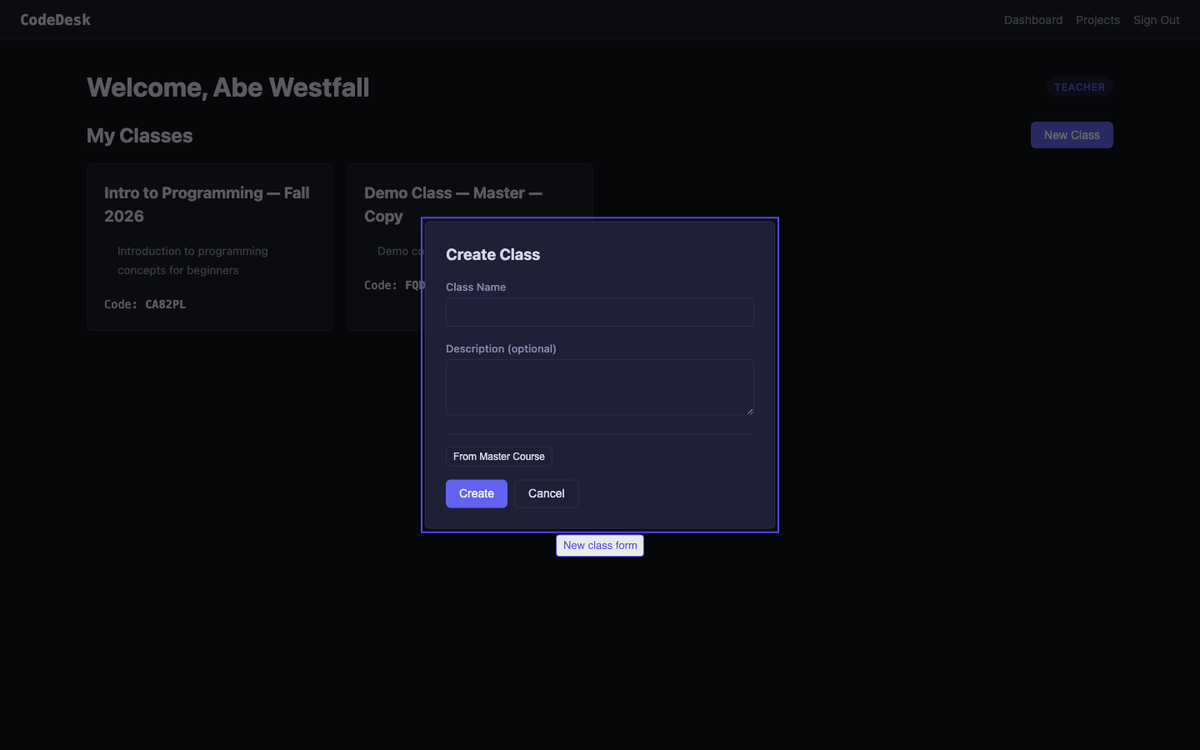This screenshot has width=1200, height=750.
Task: Go to the Projects nav item
Action: click(x=1097, y=20)
